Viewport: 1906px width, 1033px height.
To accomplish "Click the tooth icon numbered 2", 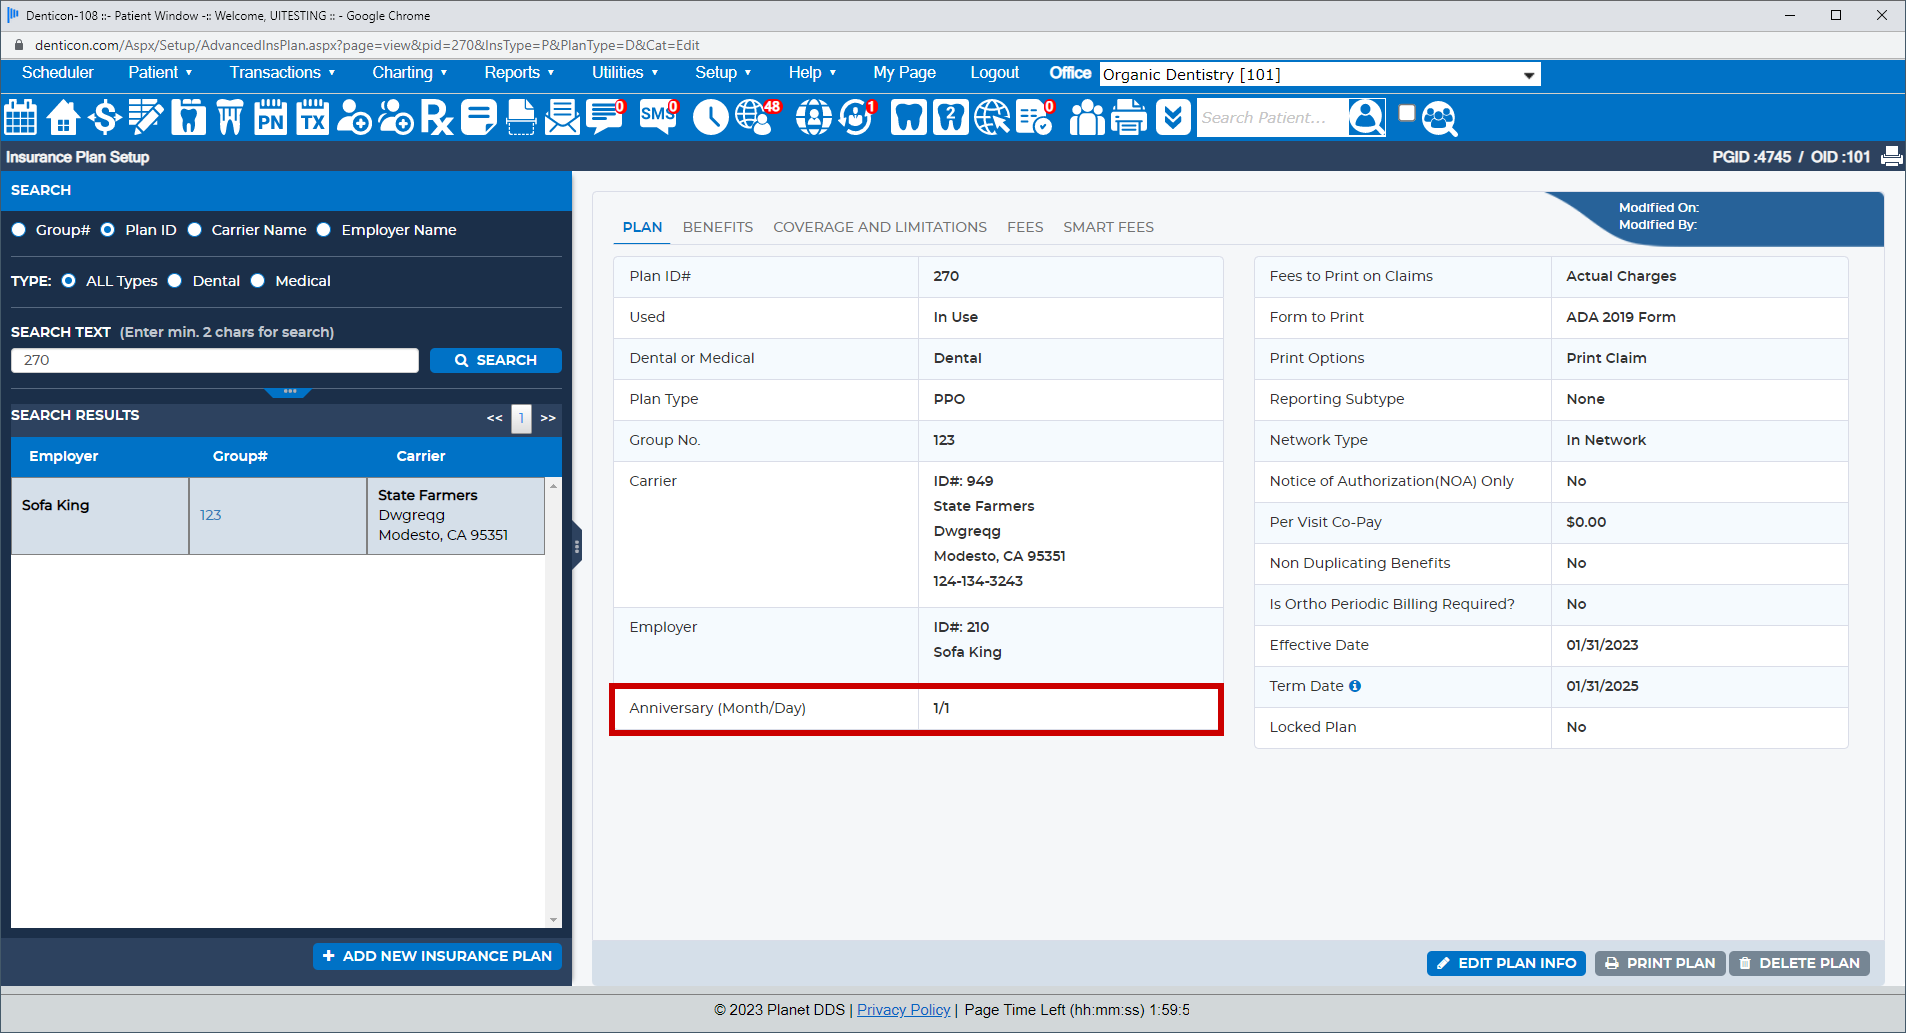I will 950,118.
